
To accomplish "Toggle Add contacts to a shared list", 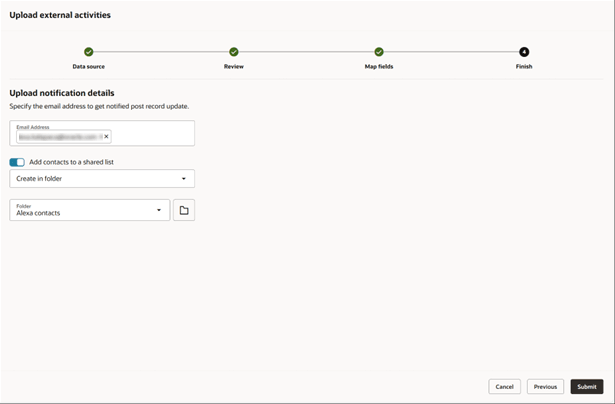I will [17, 162].
